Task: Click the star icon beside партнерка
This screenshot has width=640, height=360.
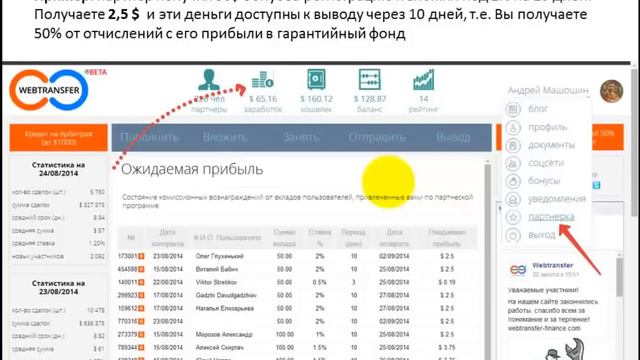Action: click(x=513, y=217)
